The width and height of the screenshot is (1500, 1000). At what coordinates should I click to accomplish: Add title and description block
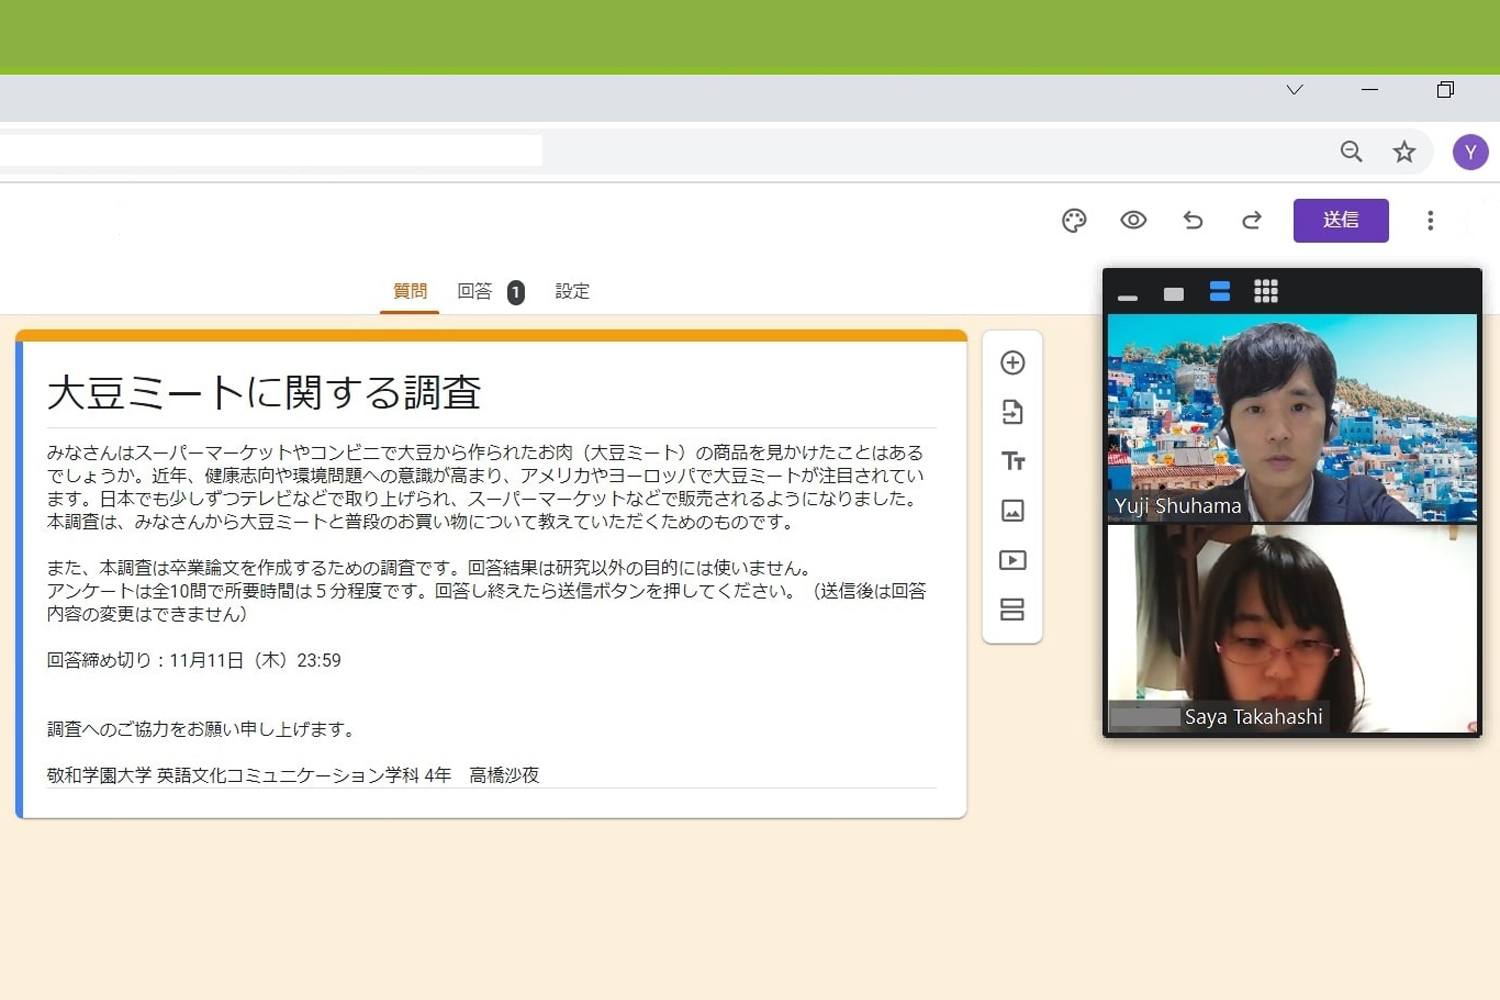[1012, 461]
